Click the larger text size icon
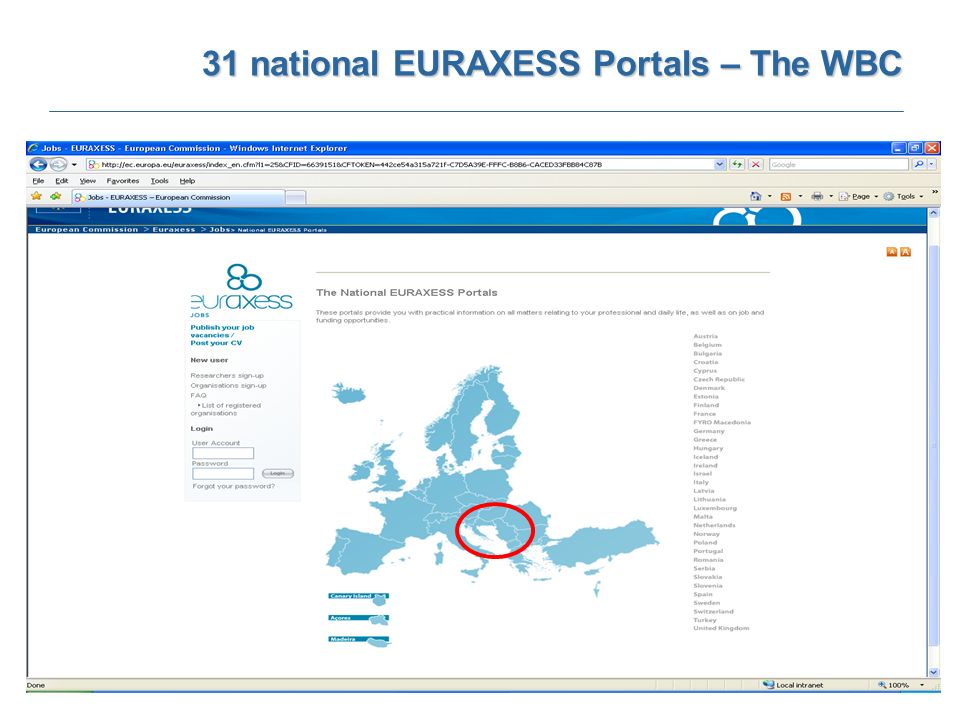Image resolution: width=960 pixels, height=720 pixels. [x=906, y=252]
